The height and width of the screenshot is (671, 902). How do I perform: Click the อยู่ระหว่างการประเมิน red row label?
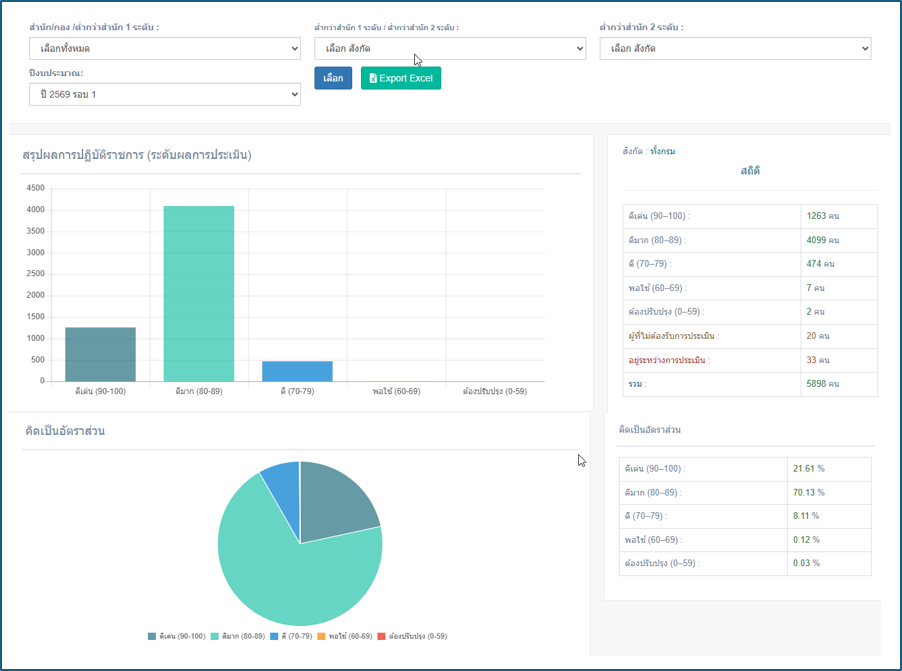coord(667,360)
